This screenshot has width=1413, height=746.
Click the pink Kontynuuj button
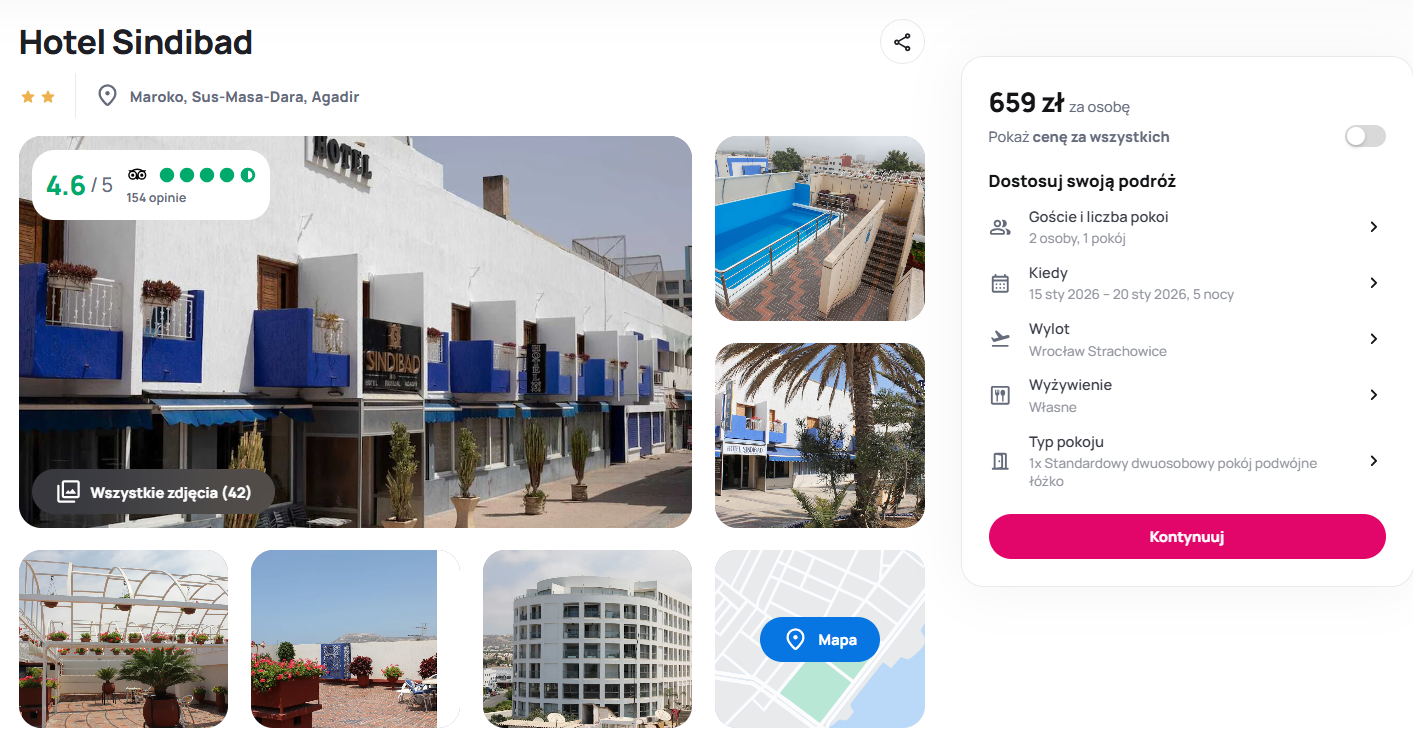[x=1187, y=537]
